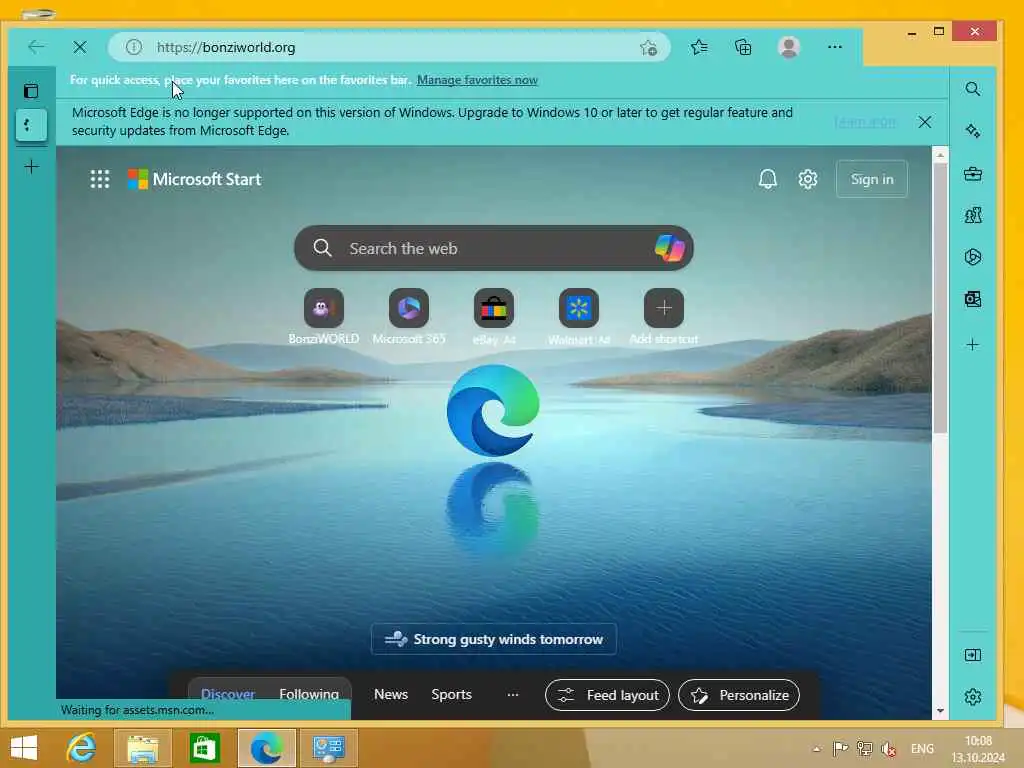Open the muted volume tray icon
Image resolution: width=1024 pixels, height=768 pixels.
coord(888,748)
